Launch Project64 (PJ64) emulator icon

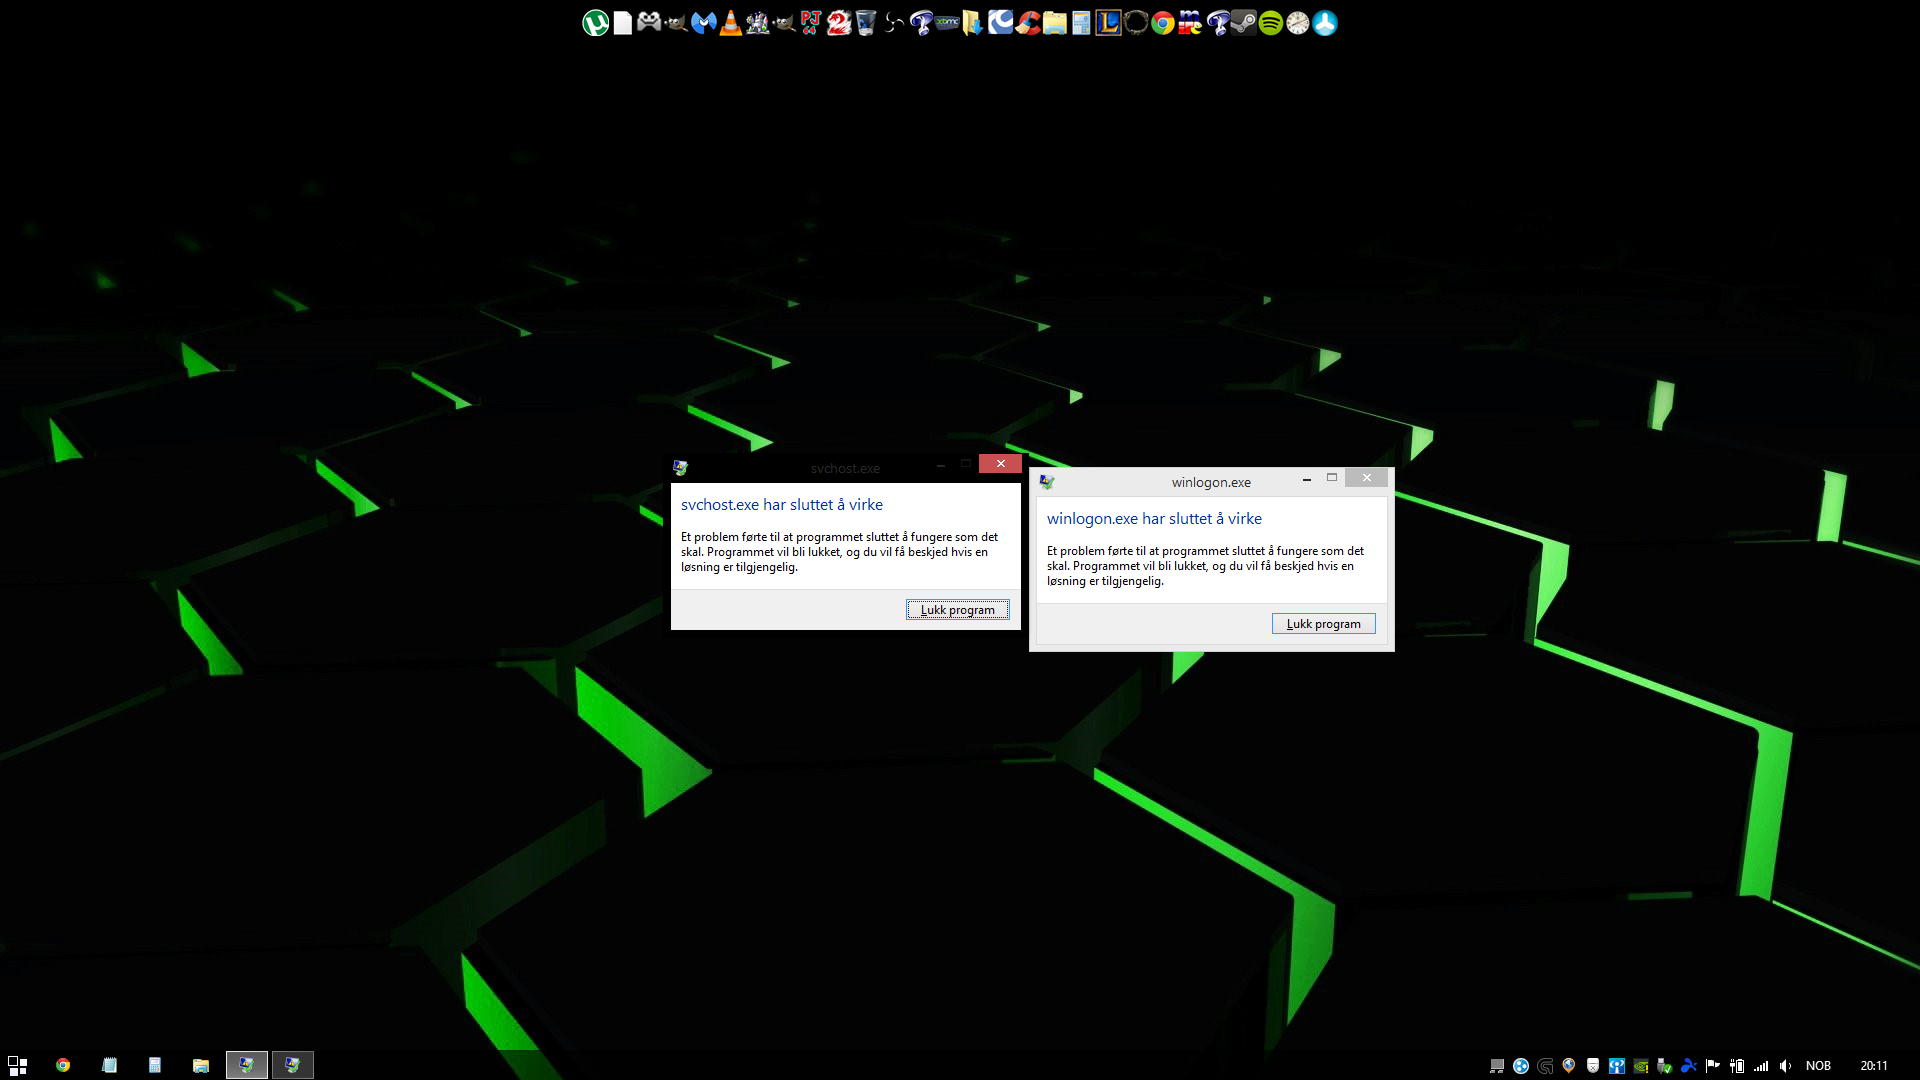click(811, 23)
